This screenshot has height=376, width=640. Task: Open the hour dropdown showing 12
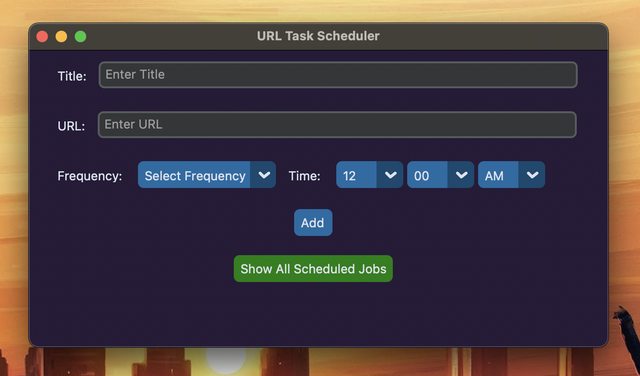click(x=369, y=175)
